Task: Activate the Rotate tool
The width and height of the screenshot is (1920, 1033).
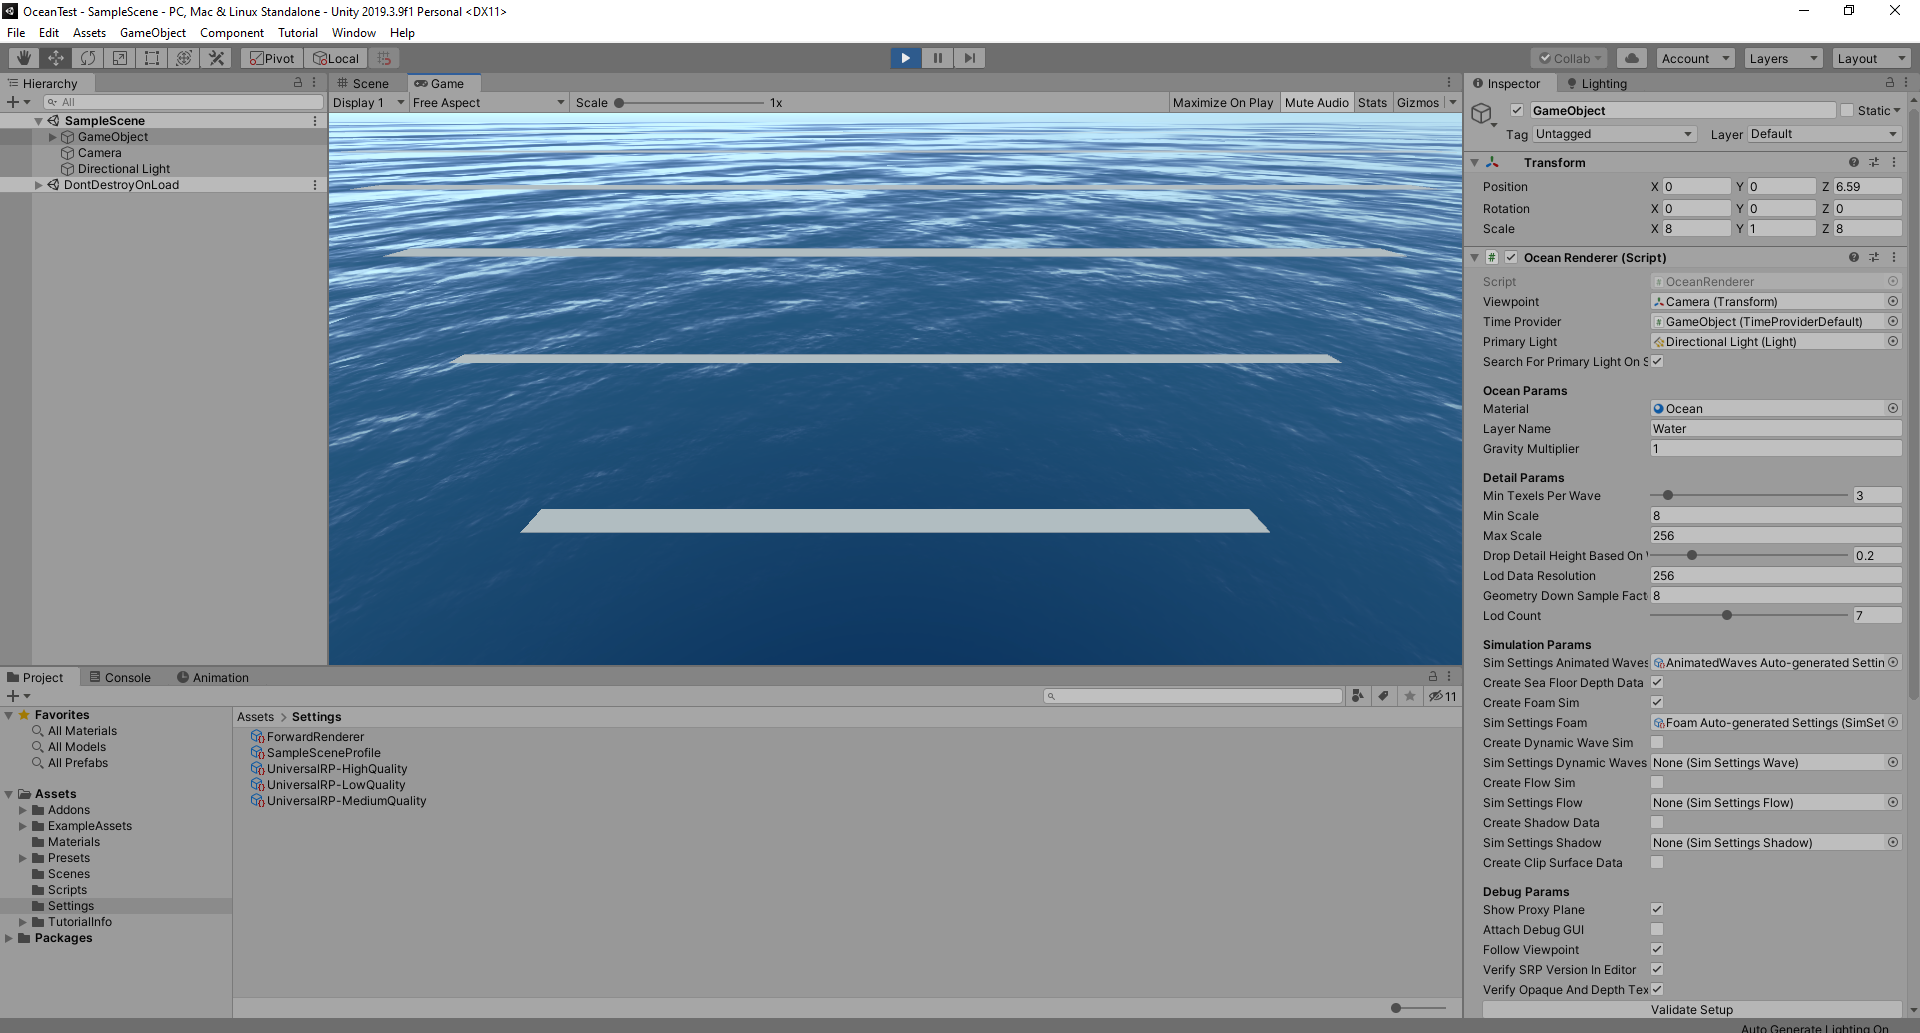Action: click(88, 57)
